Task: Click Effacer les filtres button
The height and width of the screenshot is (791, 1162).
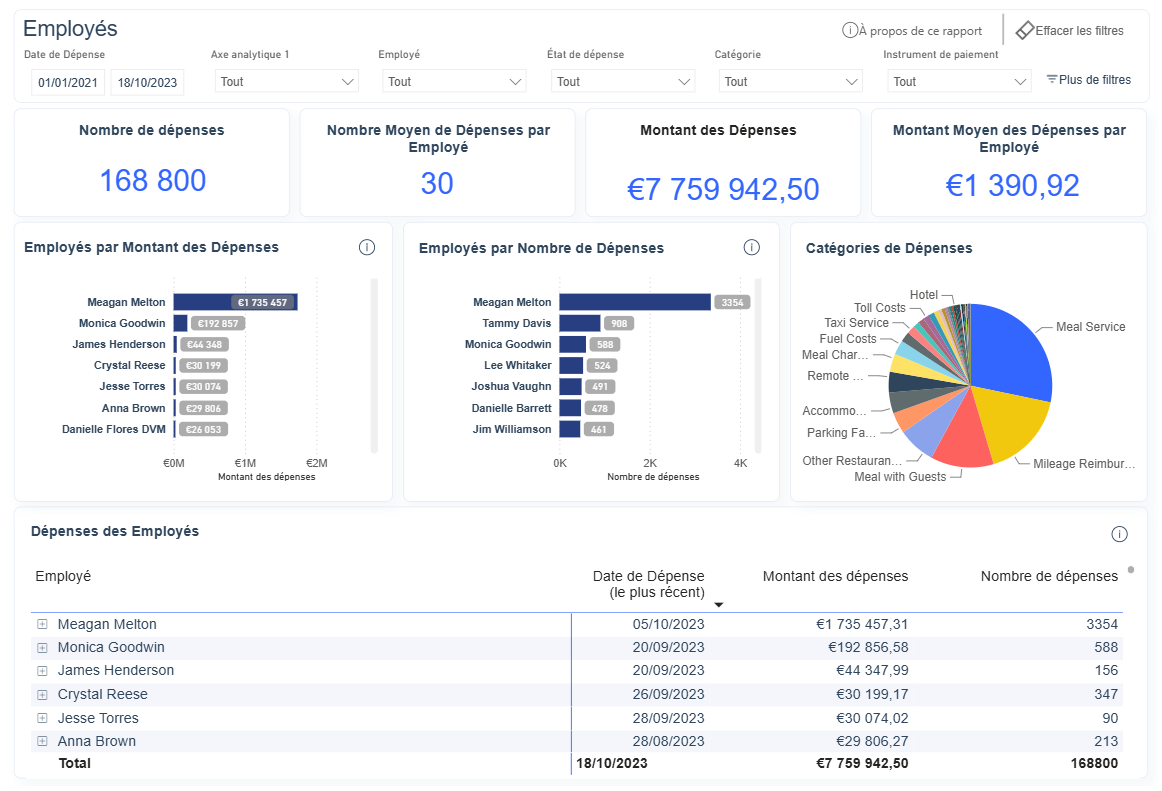Action: tap(1069, 30)
